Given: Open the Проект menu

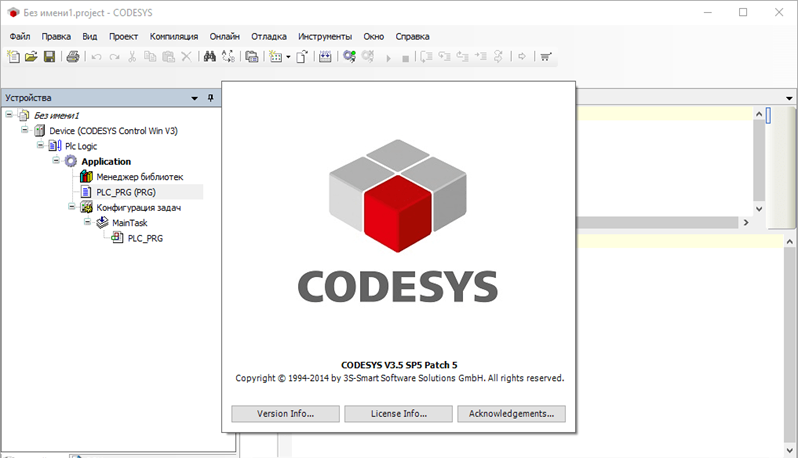Looking at the screenshot, I should (123, 37).
